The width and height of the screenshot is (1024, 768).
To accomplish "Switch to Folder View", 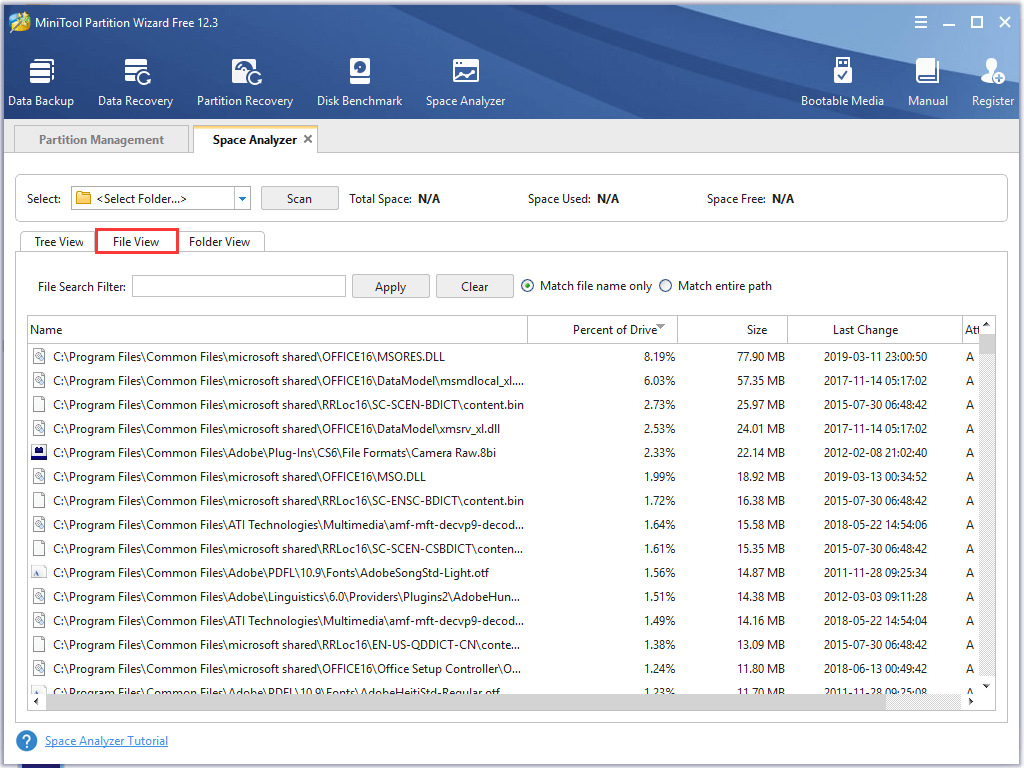I will click(219, 242).
